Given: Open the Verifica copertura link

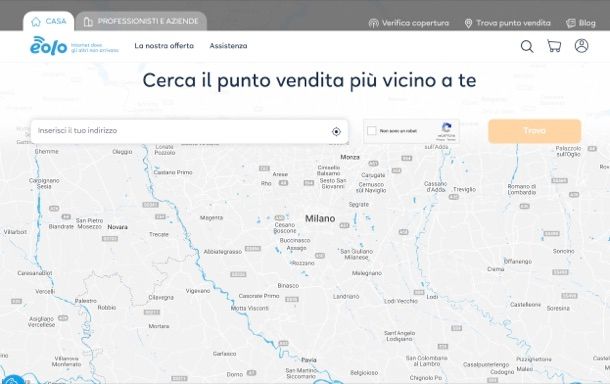Looking at the screenshot, I should [x=415, y=23].
